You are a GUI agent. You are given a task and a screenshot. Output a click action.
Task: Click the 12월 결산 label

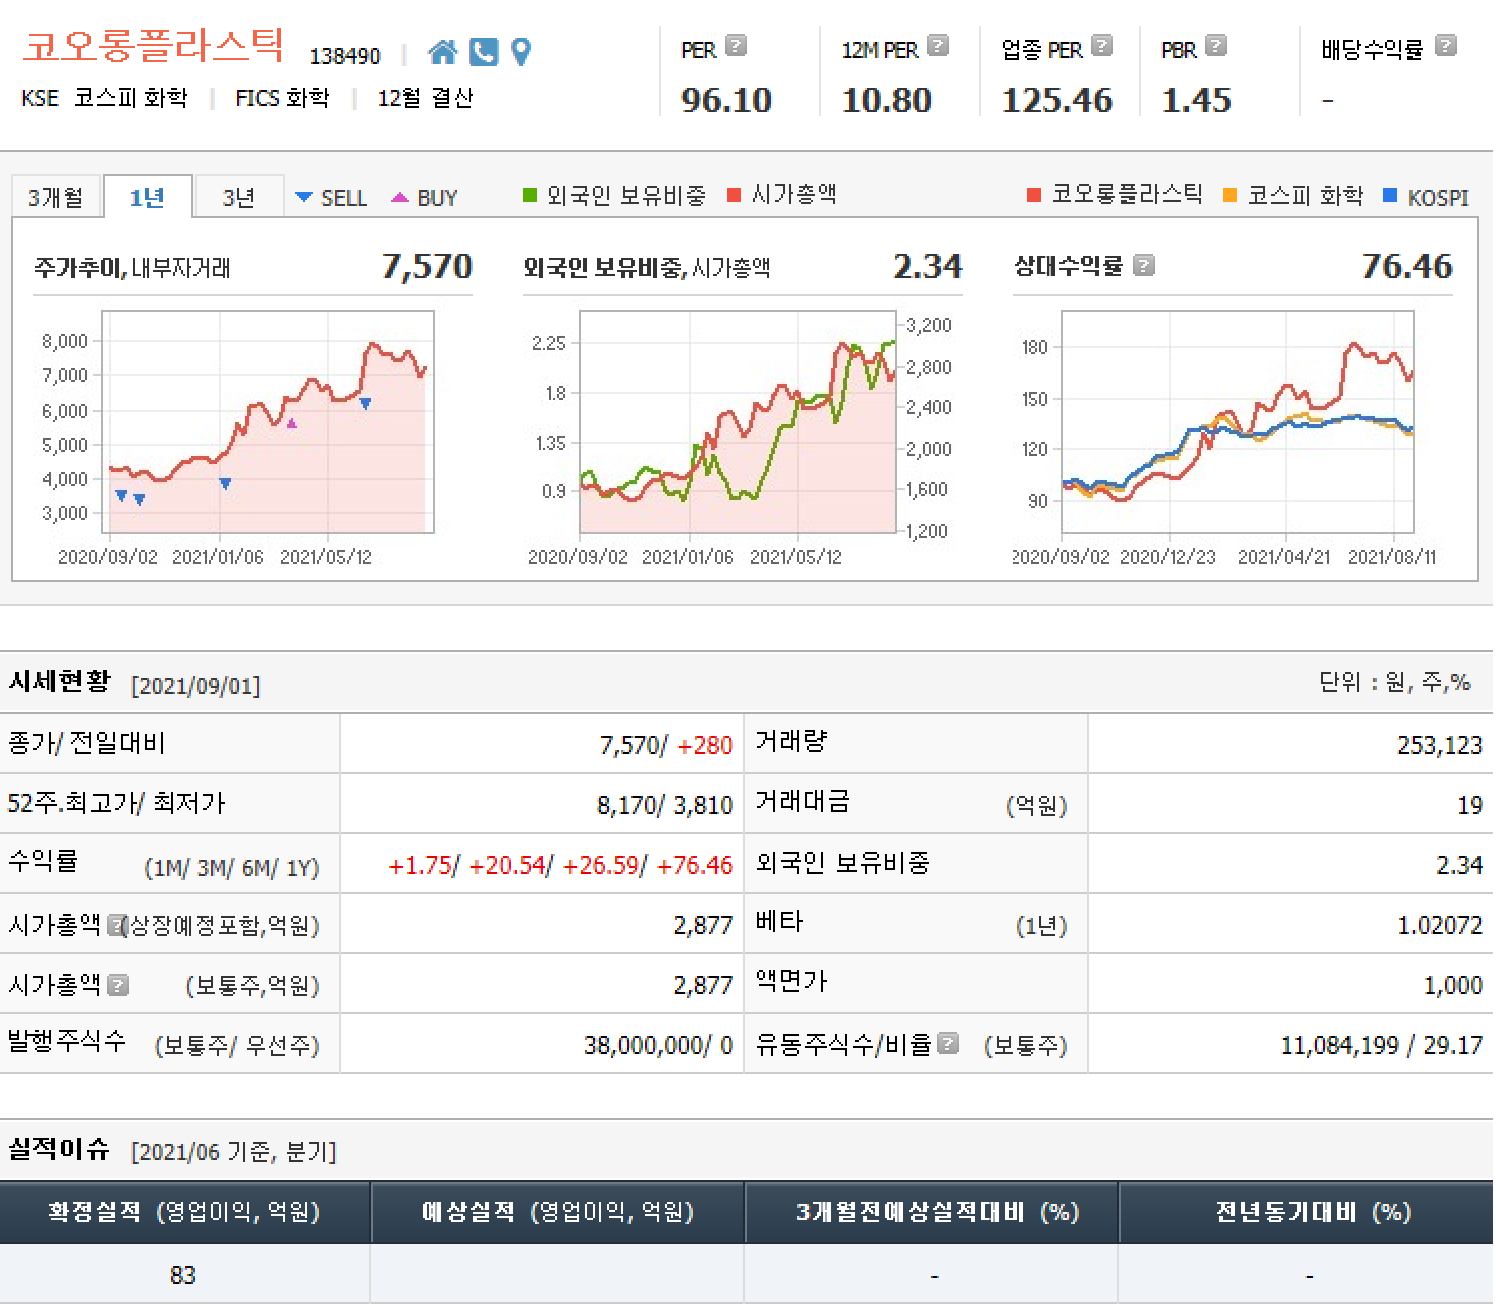coord(425,98)
